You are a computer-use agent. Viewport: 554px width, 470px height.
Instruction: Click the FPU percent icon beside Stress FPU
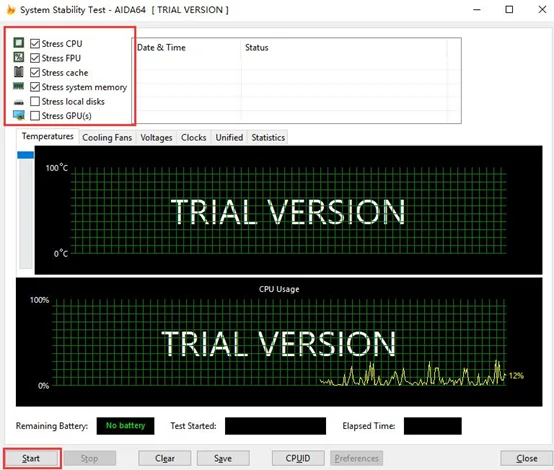click(x=19, y=57)
